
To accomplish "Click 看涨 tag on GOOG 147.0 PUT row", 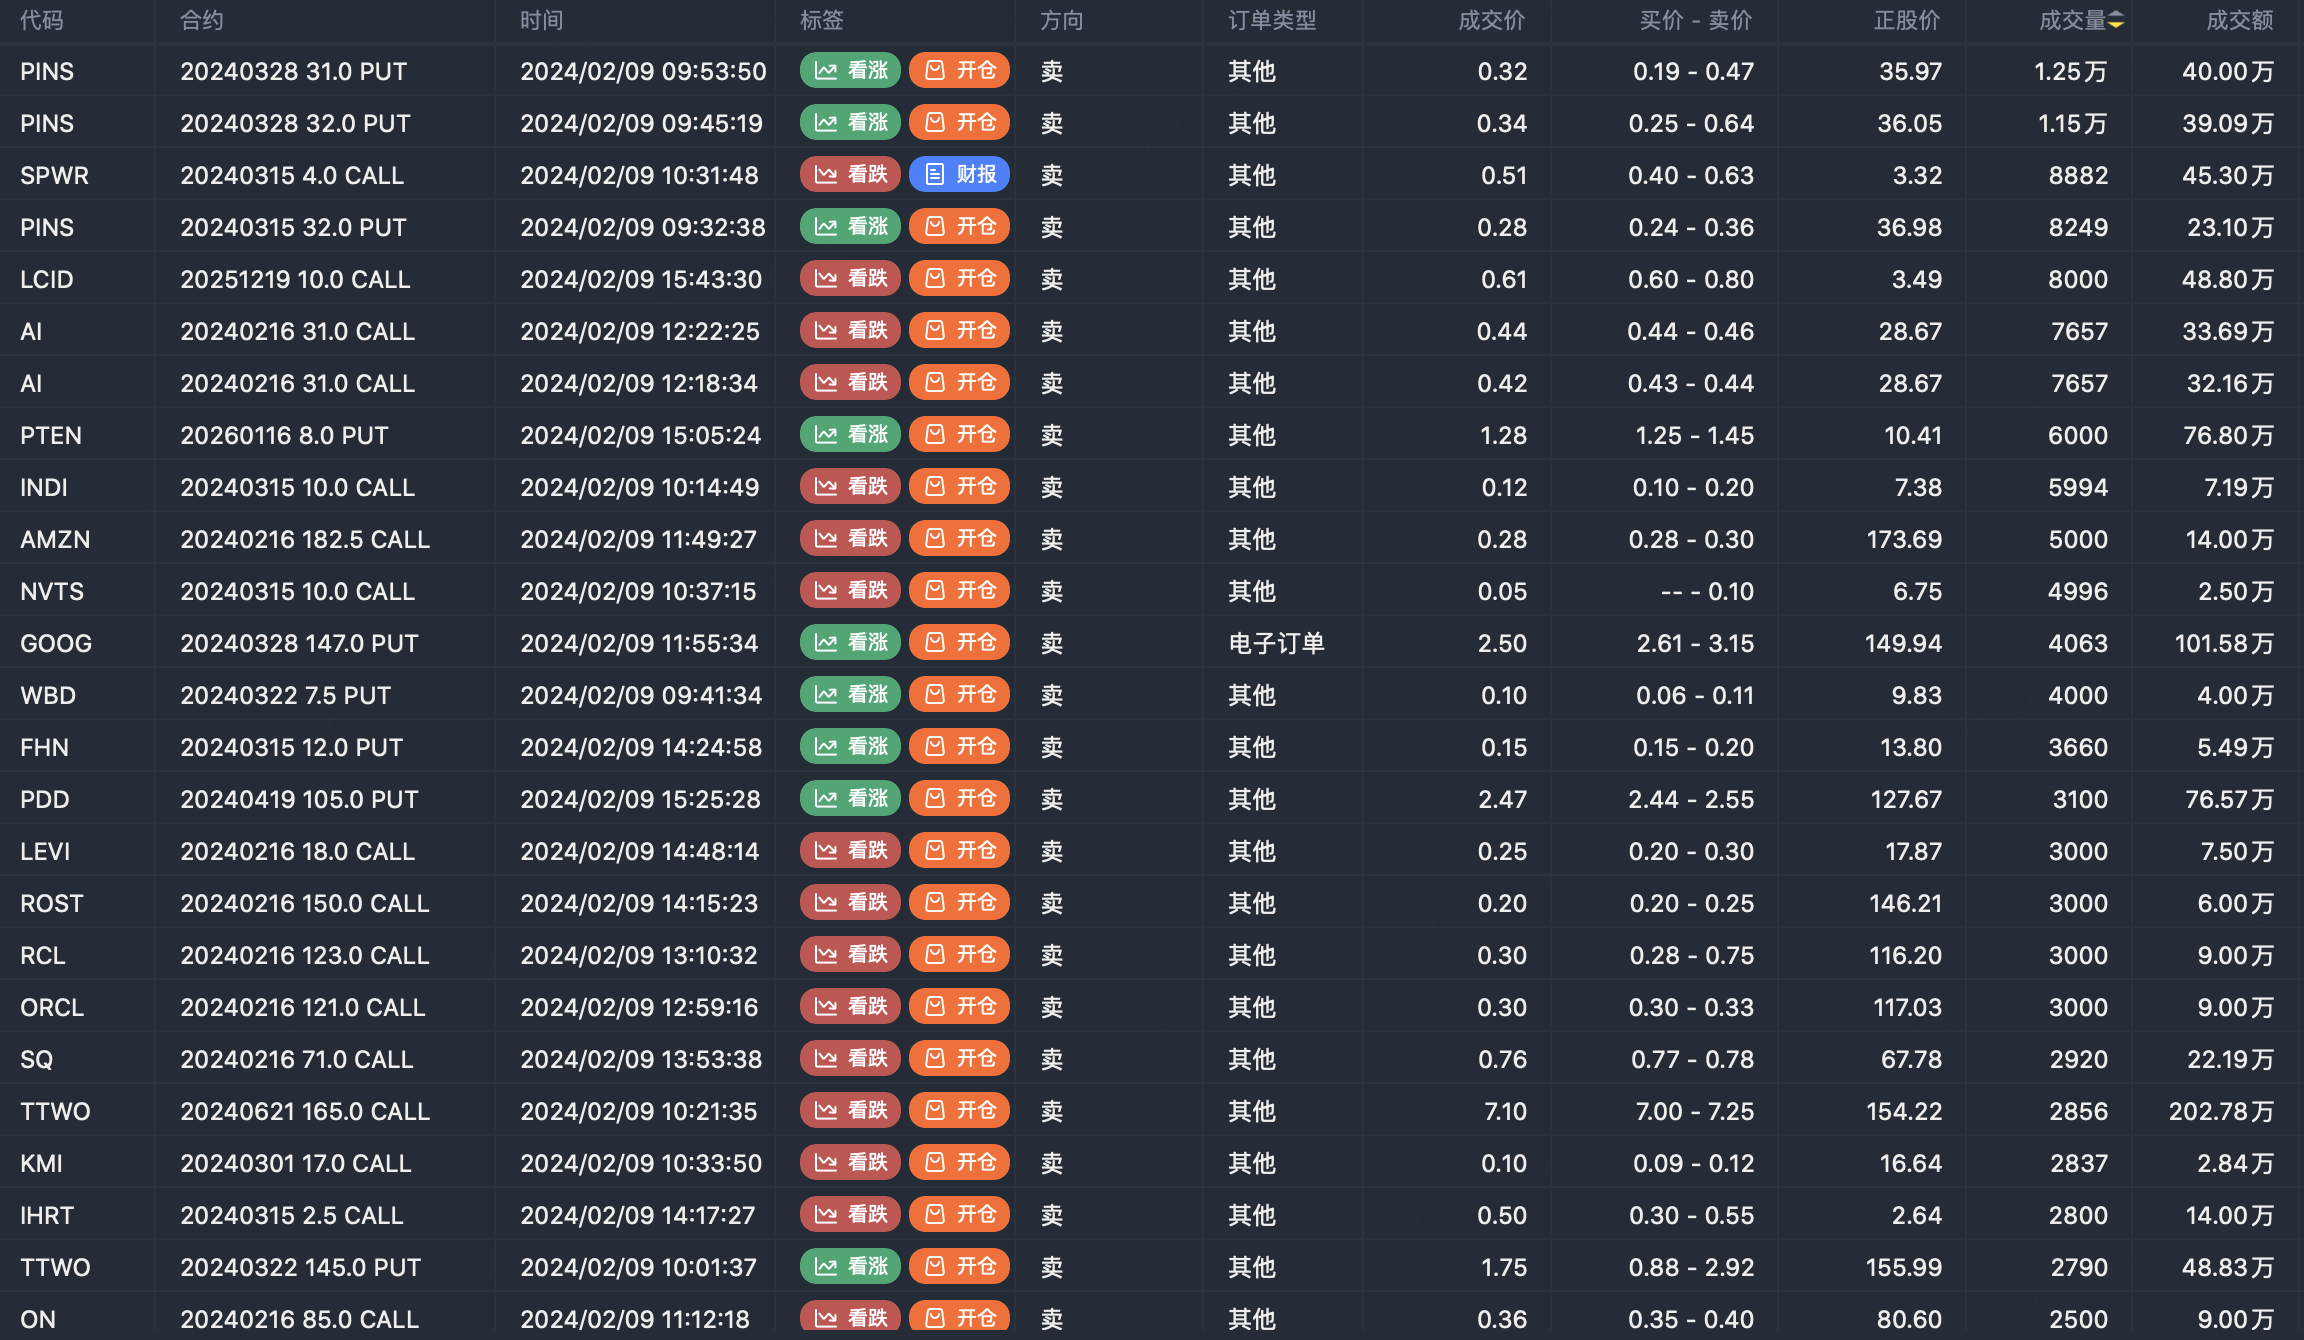I will 850,643.
